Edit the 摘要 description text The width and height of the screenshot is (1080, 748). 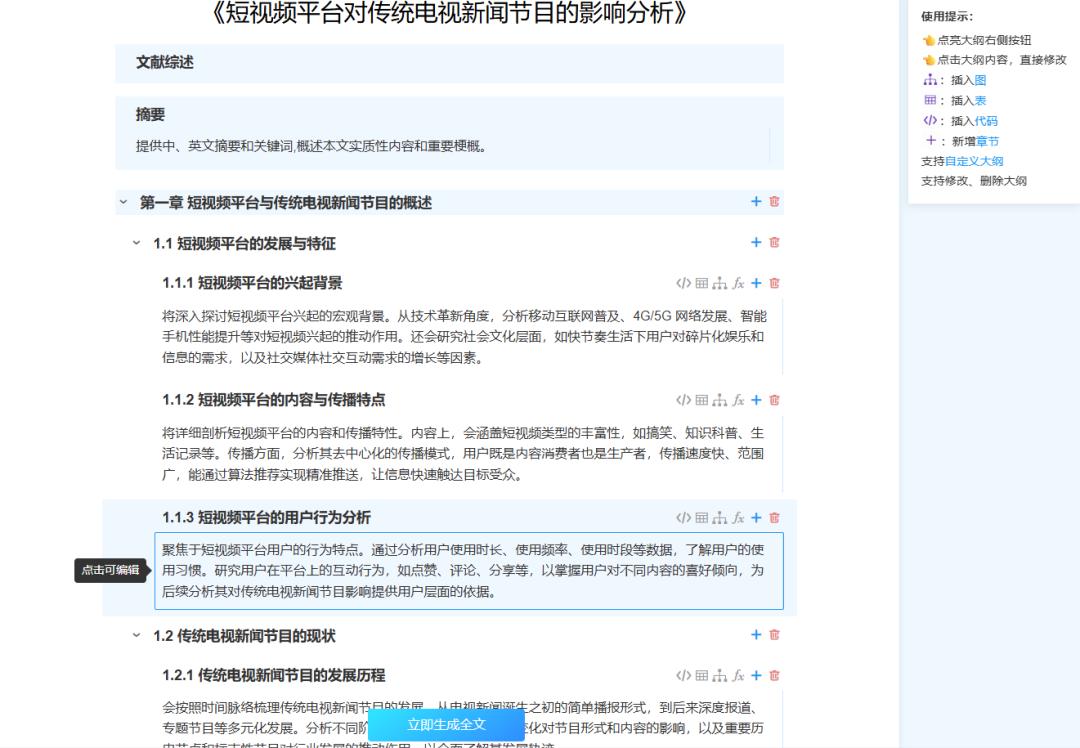311,146
